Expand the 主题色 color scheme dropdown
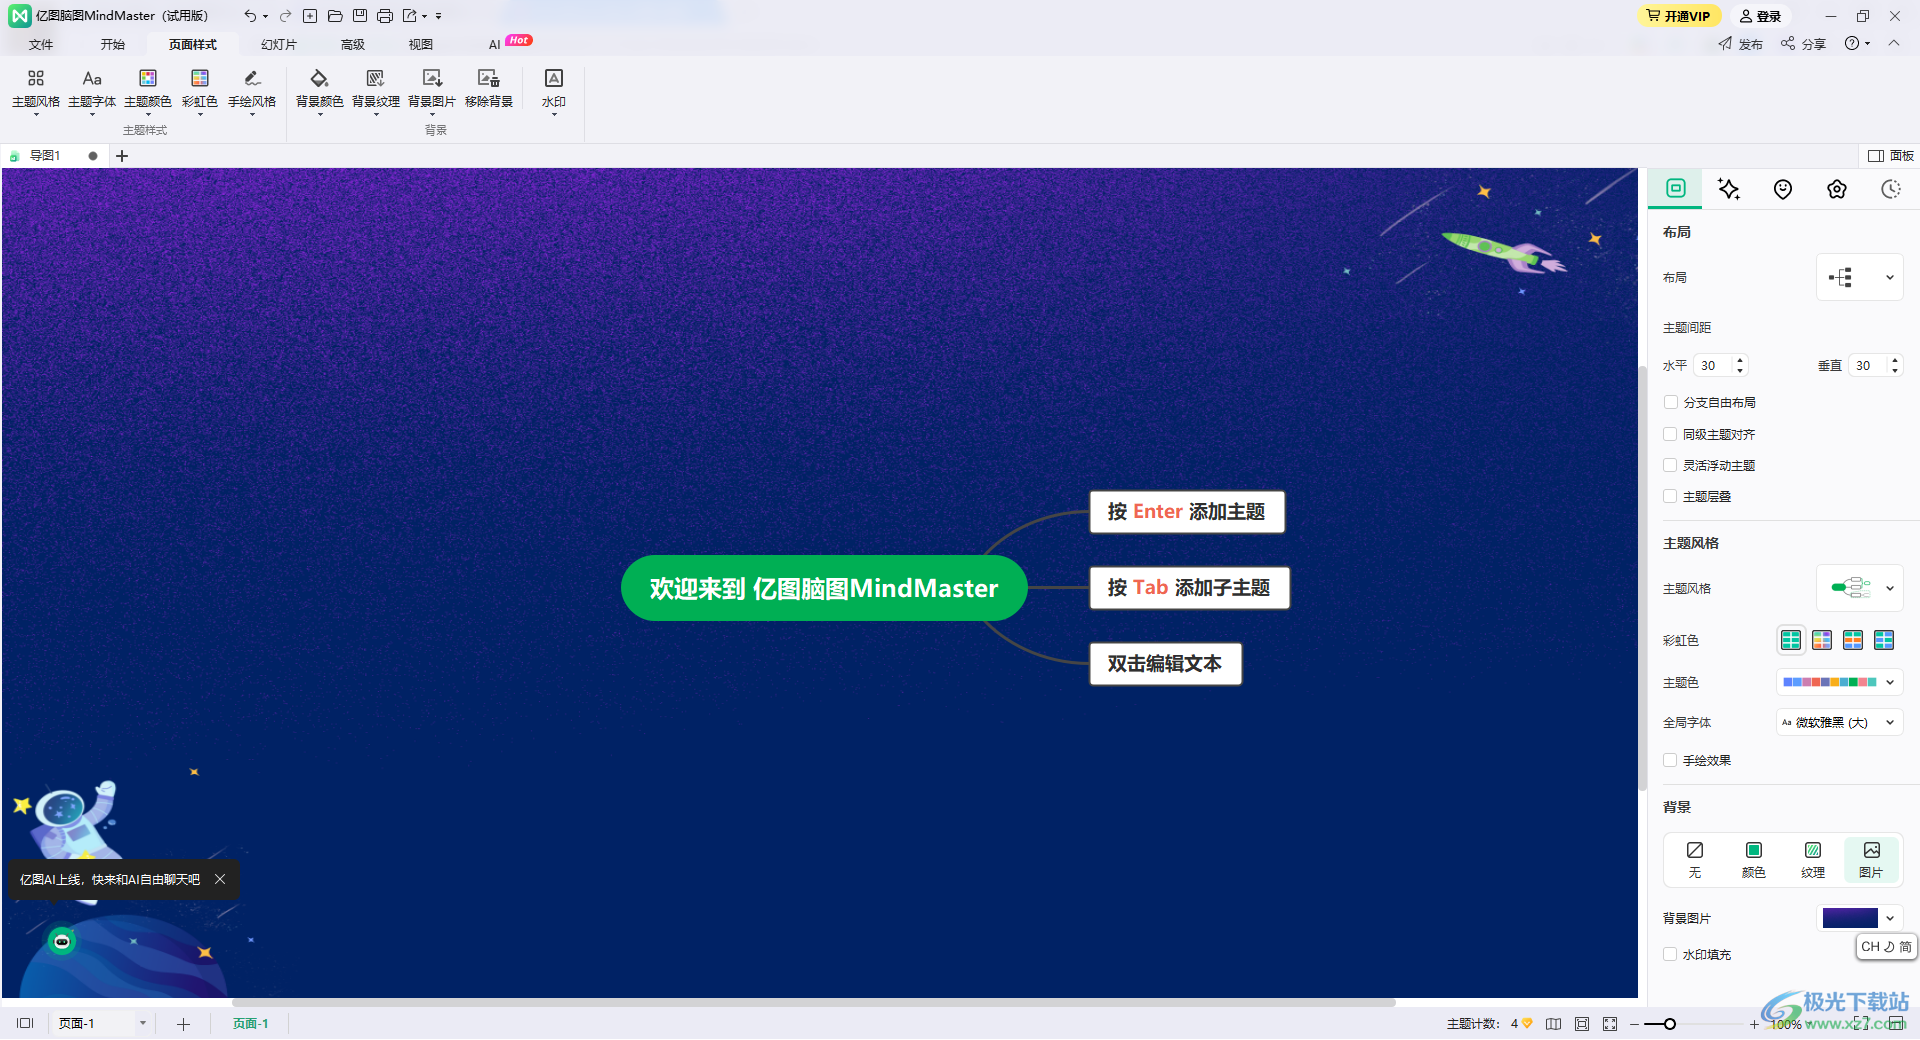This screenshot has height=1040, width=1920. (1839, 682)
